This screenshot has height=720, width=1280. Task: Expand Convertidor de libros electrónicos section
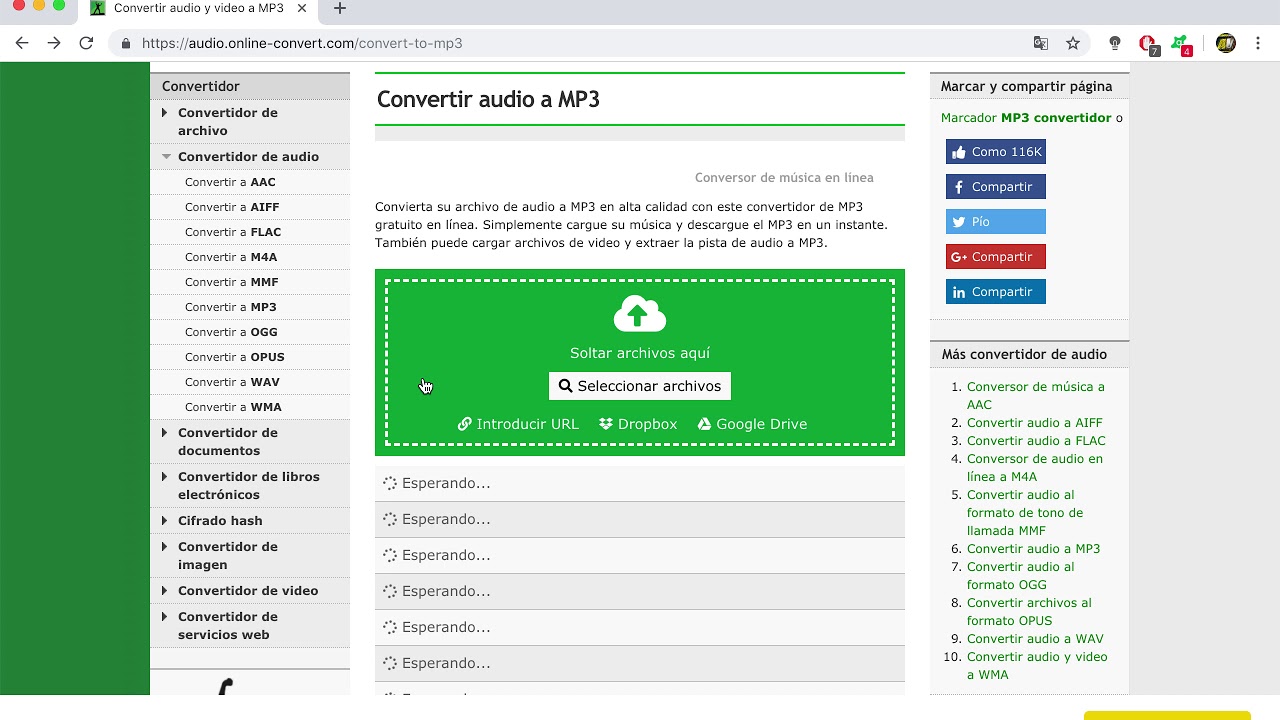[x=250, y=485]
